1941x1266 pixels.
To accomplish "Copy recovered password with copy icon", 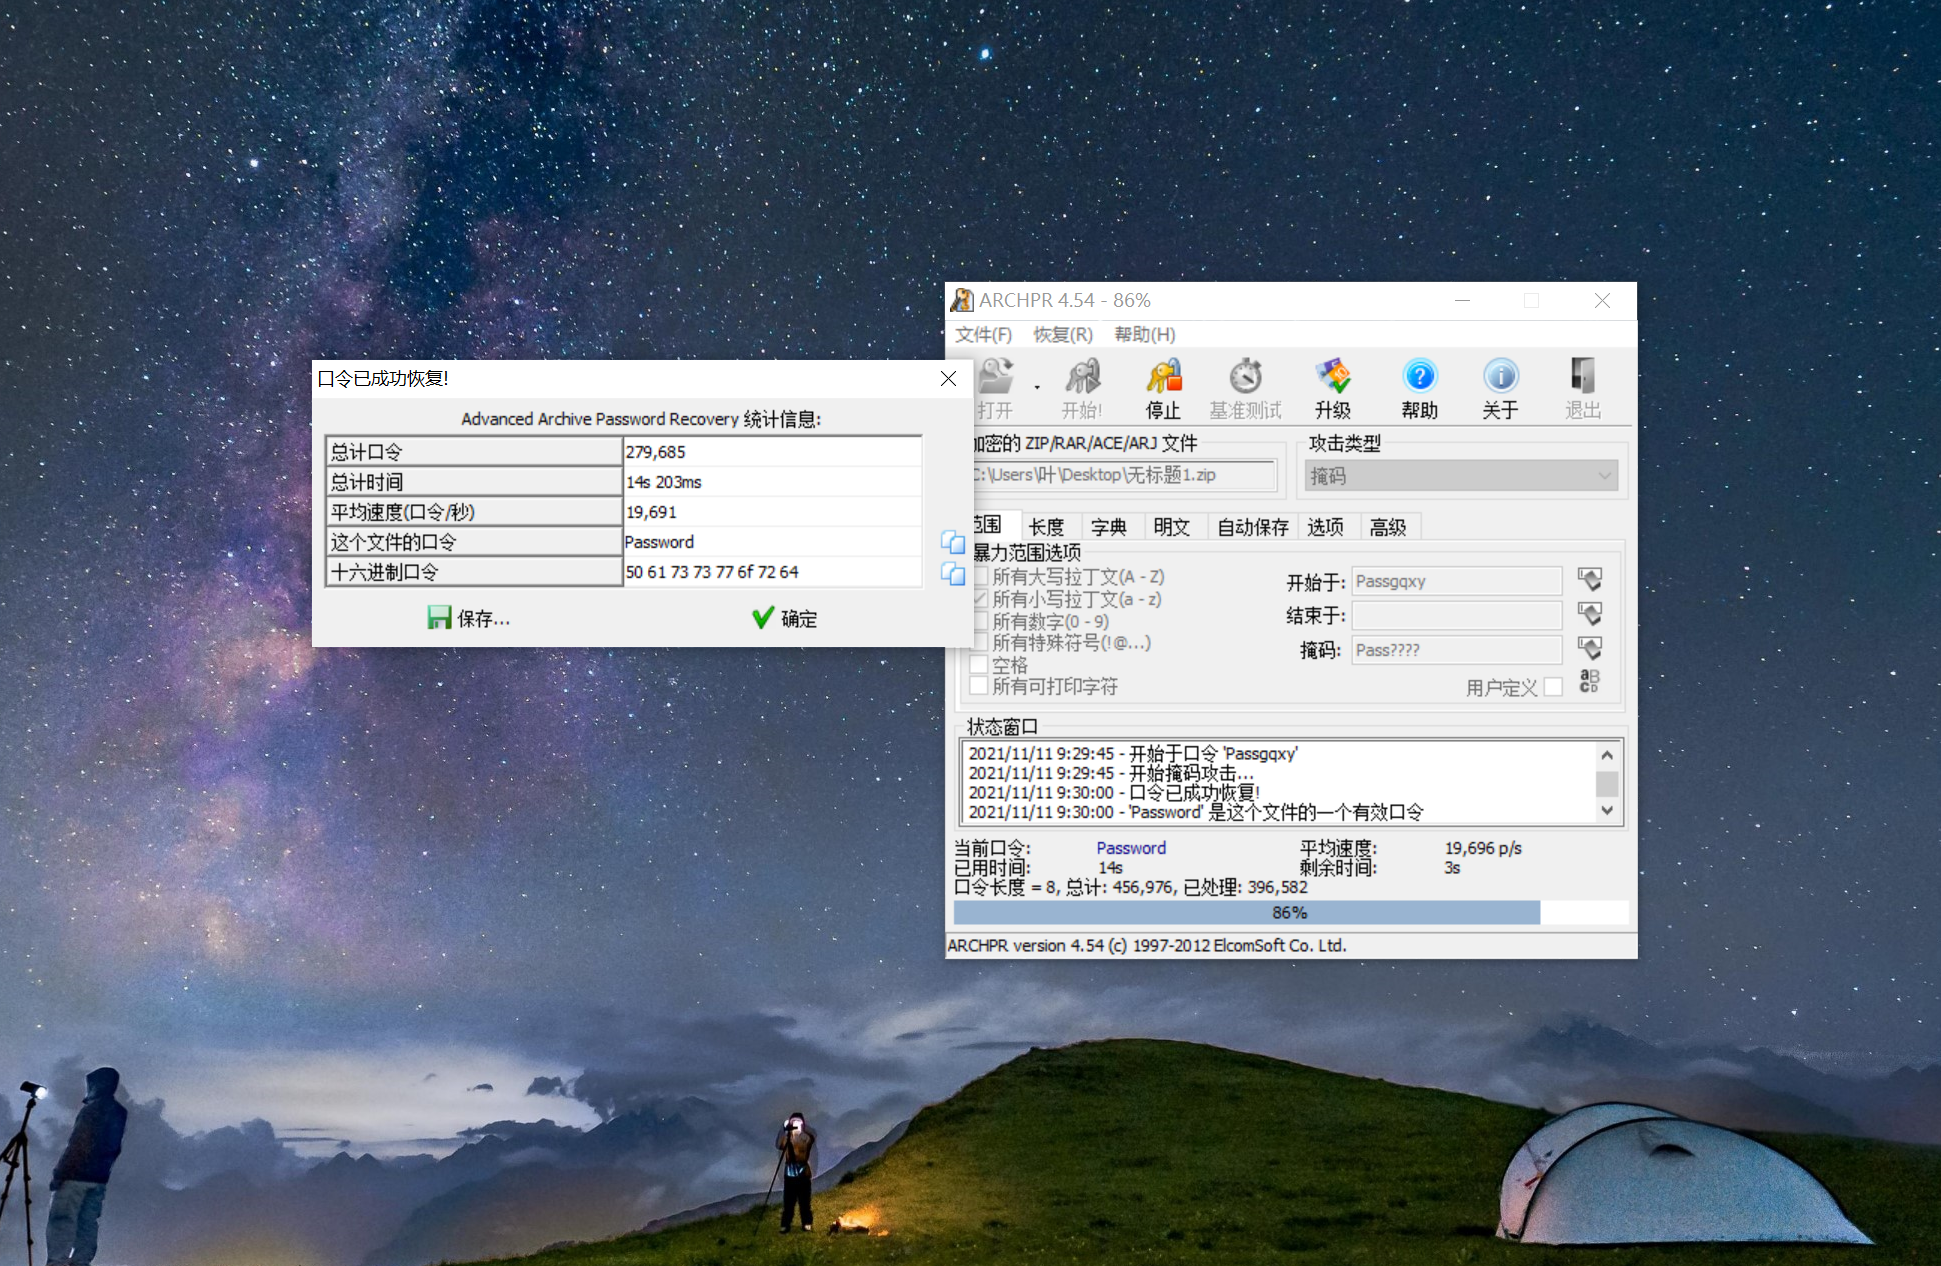I will coord(953,543).
